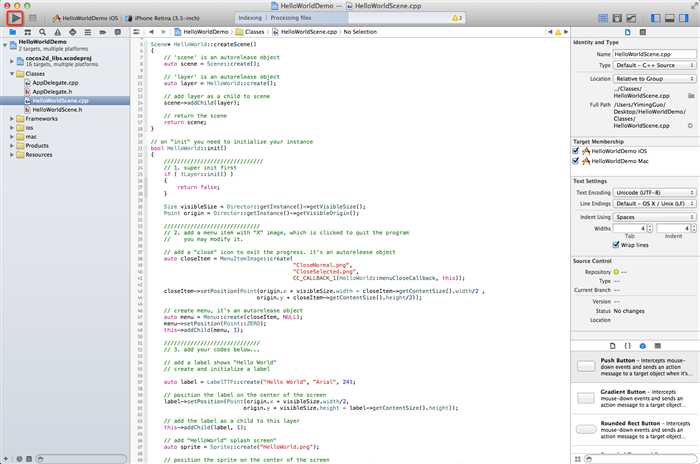The width and height of the screenshot is (700, 464).
Task: Click the warnings badge in activity bar
Action: pyautogui.click(x=457, y=18)
